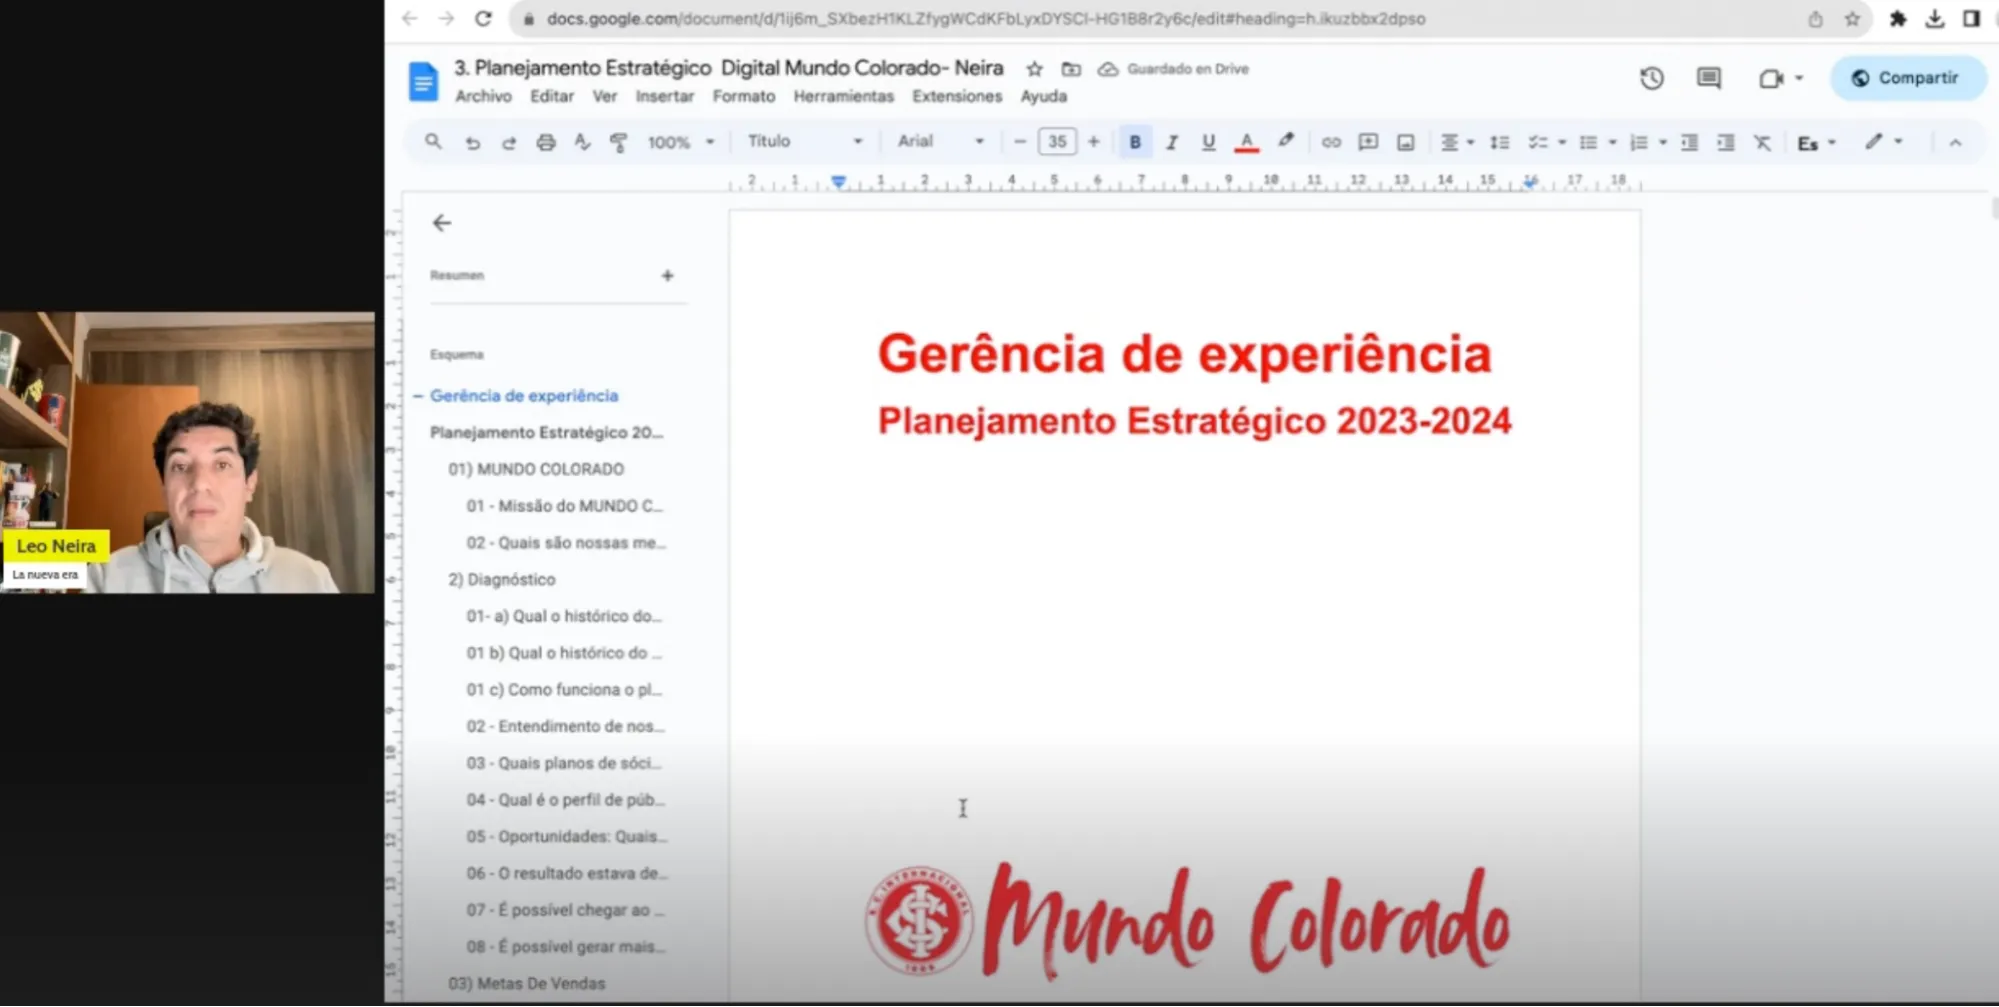This screenshot has width=1999, height=1007.
Task: Insert an image into the document
Action: pos(1406,141)
